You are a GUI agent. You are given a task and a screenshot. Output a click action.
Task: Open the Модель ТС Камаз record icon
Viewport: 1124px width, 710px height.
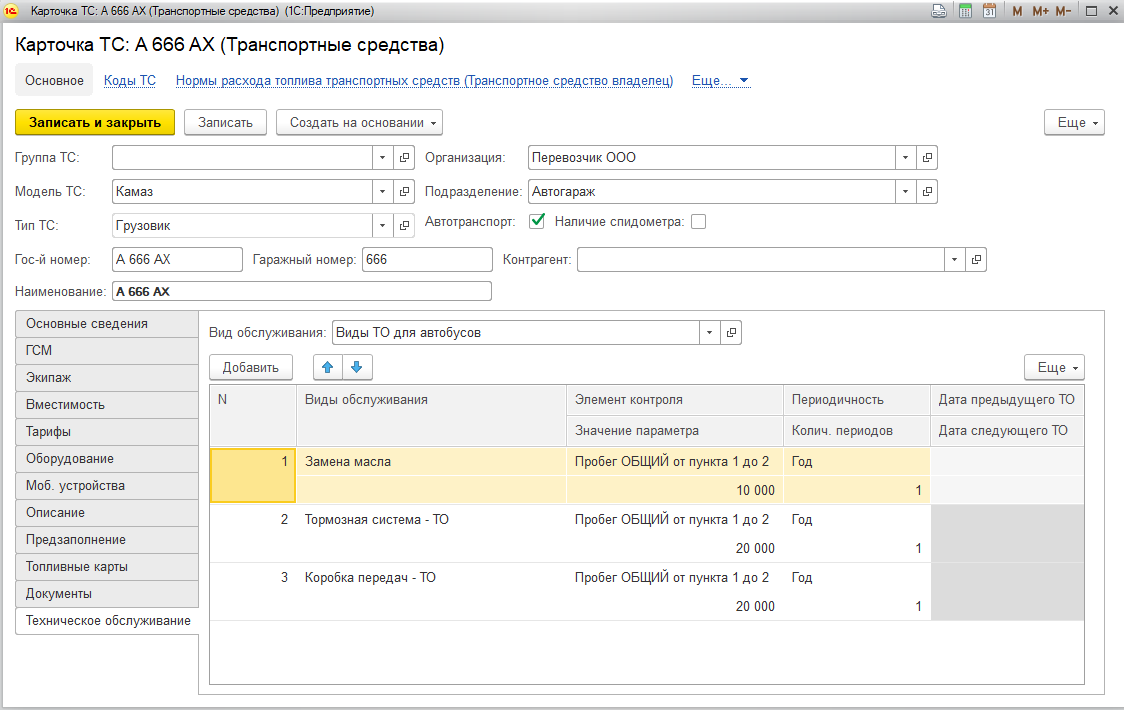click(x=405, y=191)
